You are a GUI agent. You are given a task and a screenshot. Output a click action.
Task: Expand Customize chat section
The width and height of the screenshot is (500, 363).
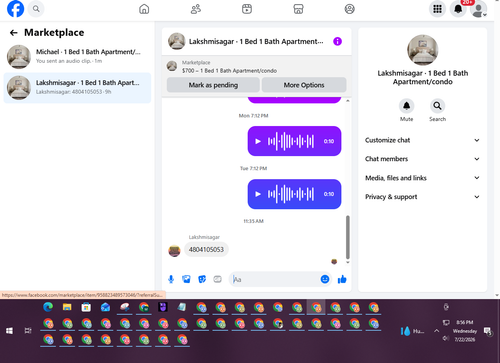pos(422,140)
